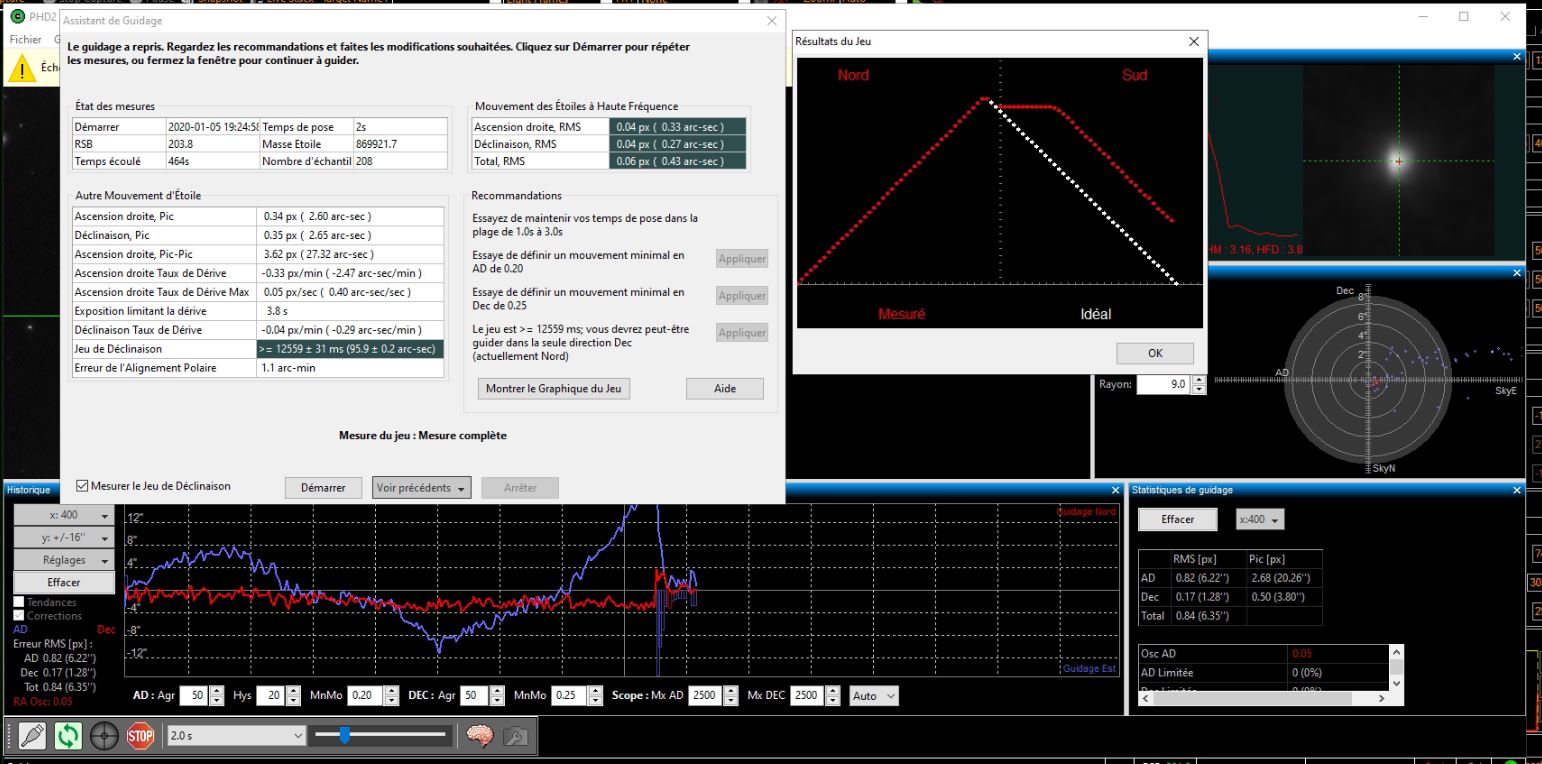Click the Aide button

[x=725, y=389]
